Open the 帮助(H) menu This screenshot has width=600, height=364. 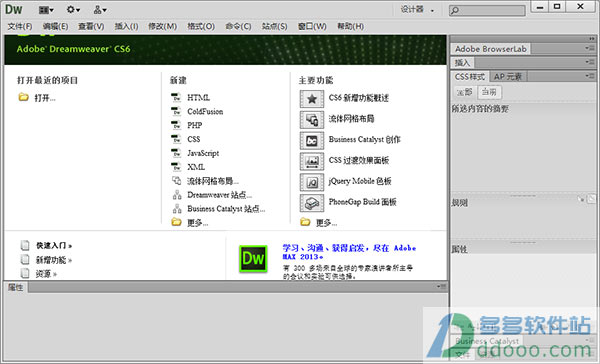point(350,26)
